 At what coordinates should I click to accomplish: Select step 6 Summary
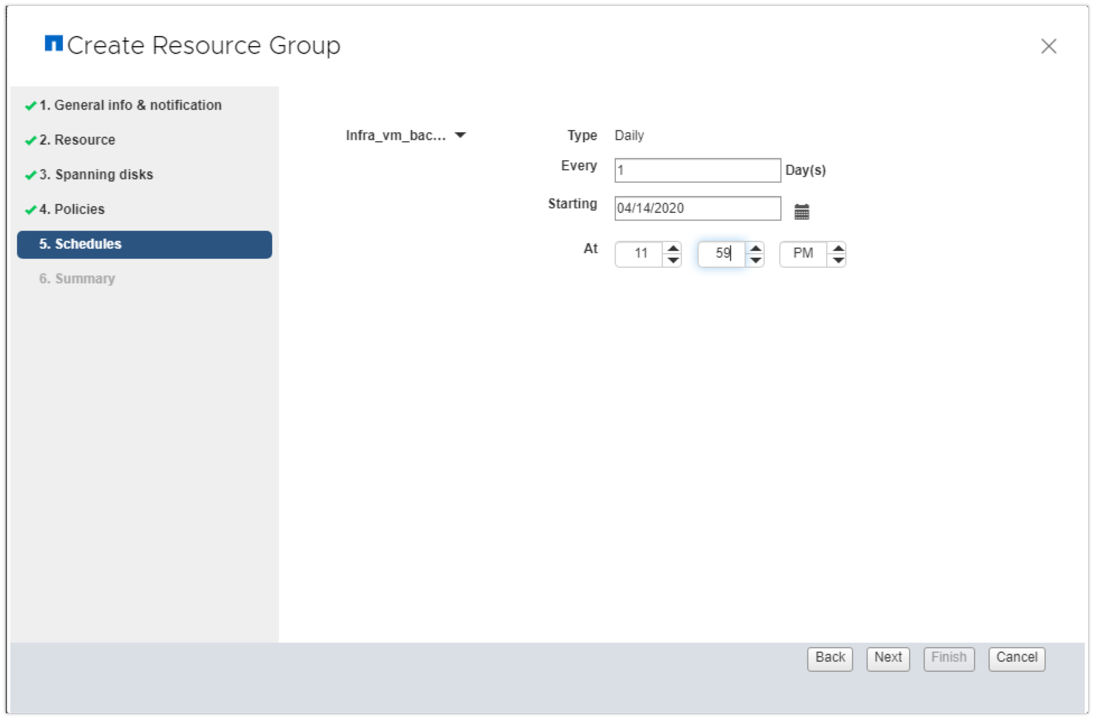pos(77,279)
